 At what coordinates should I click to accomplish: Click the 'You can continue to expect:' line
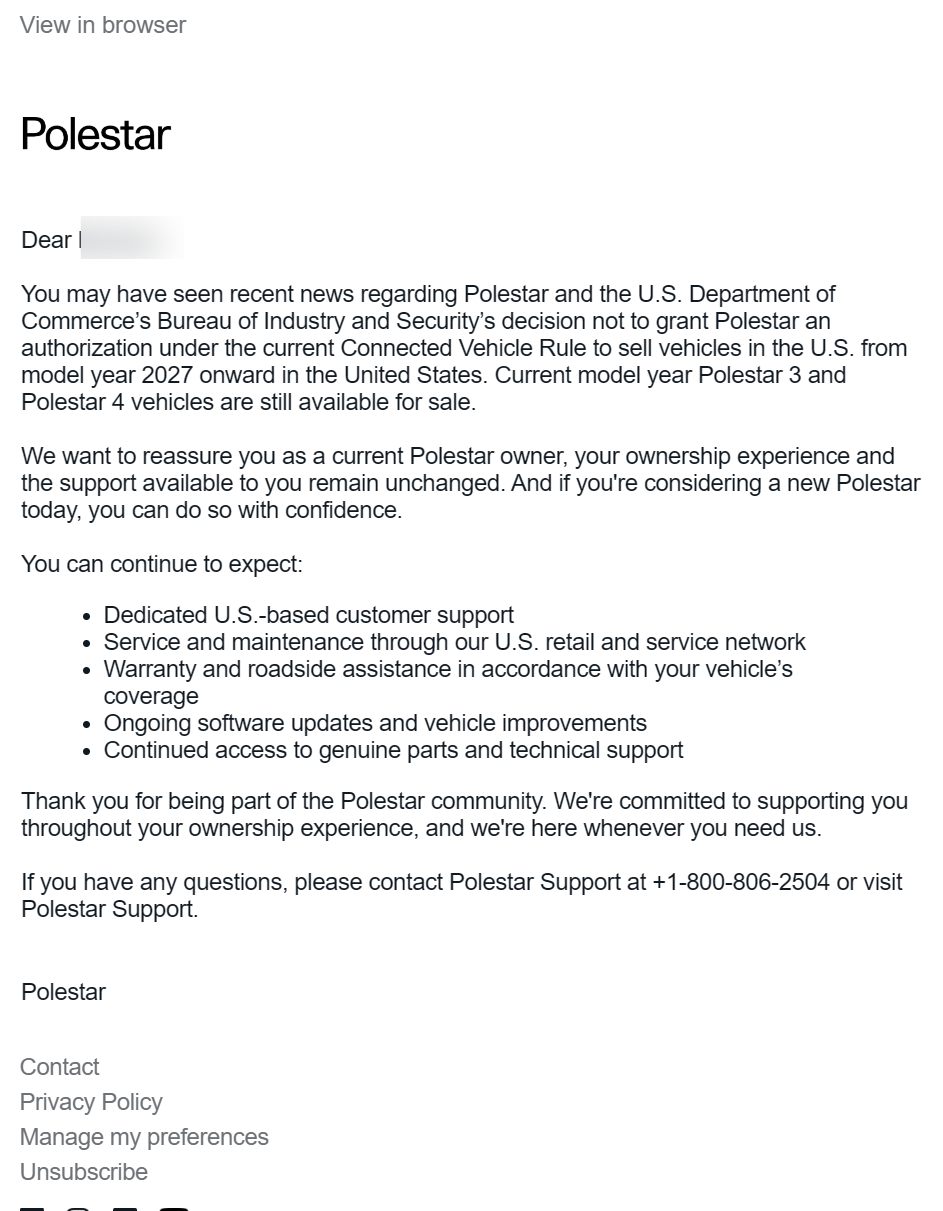tap(162, 564)
